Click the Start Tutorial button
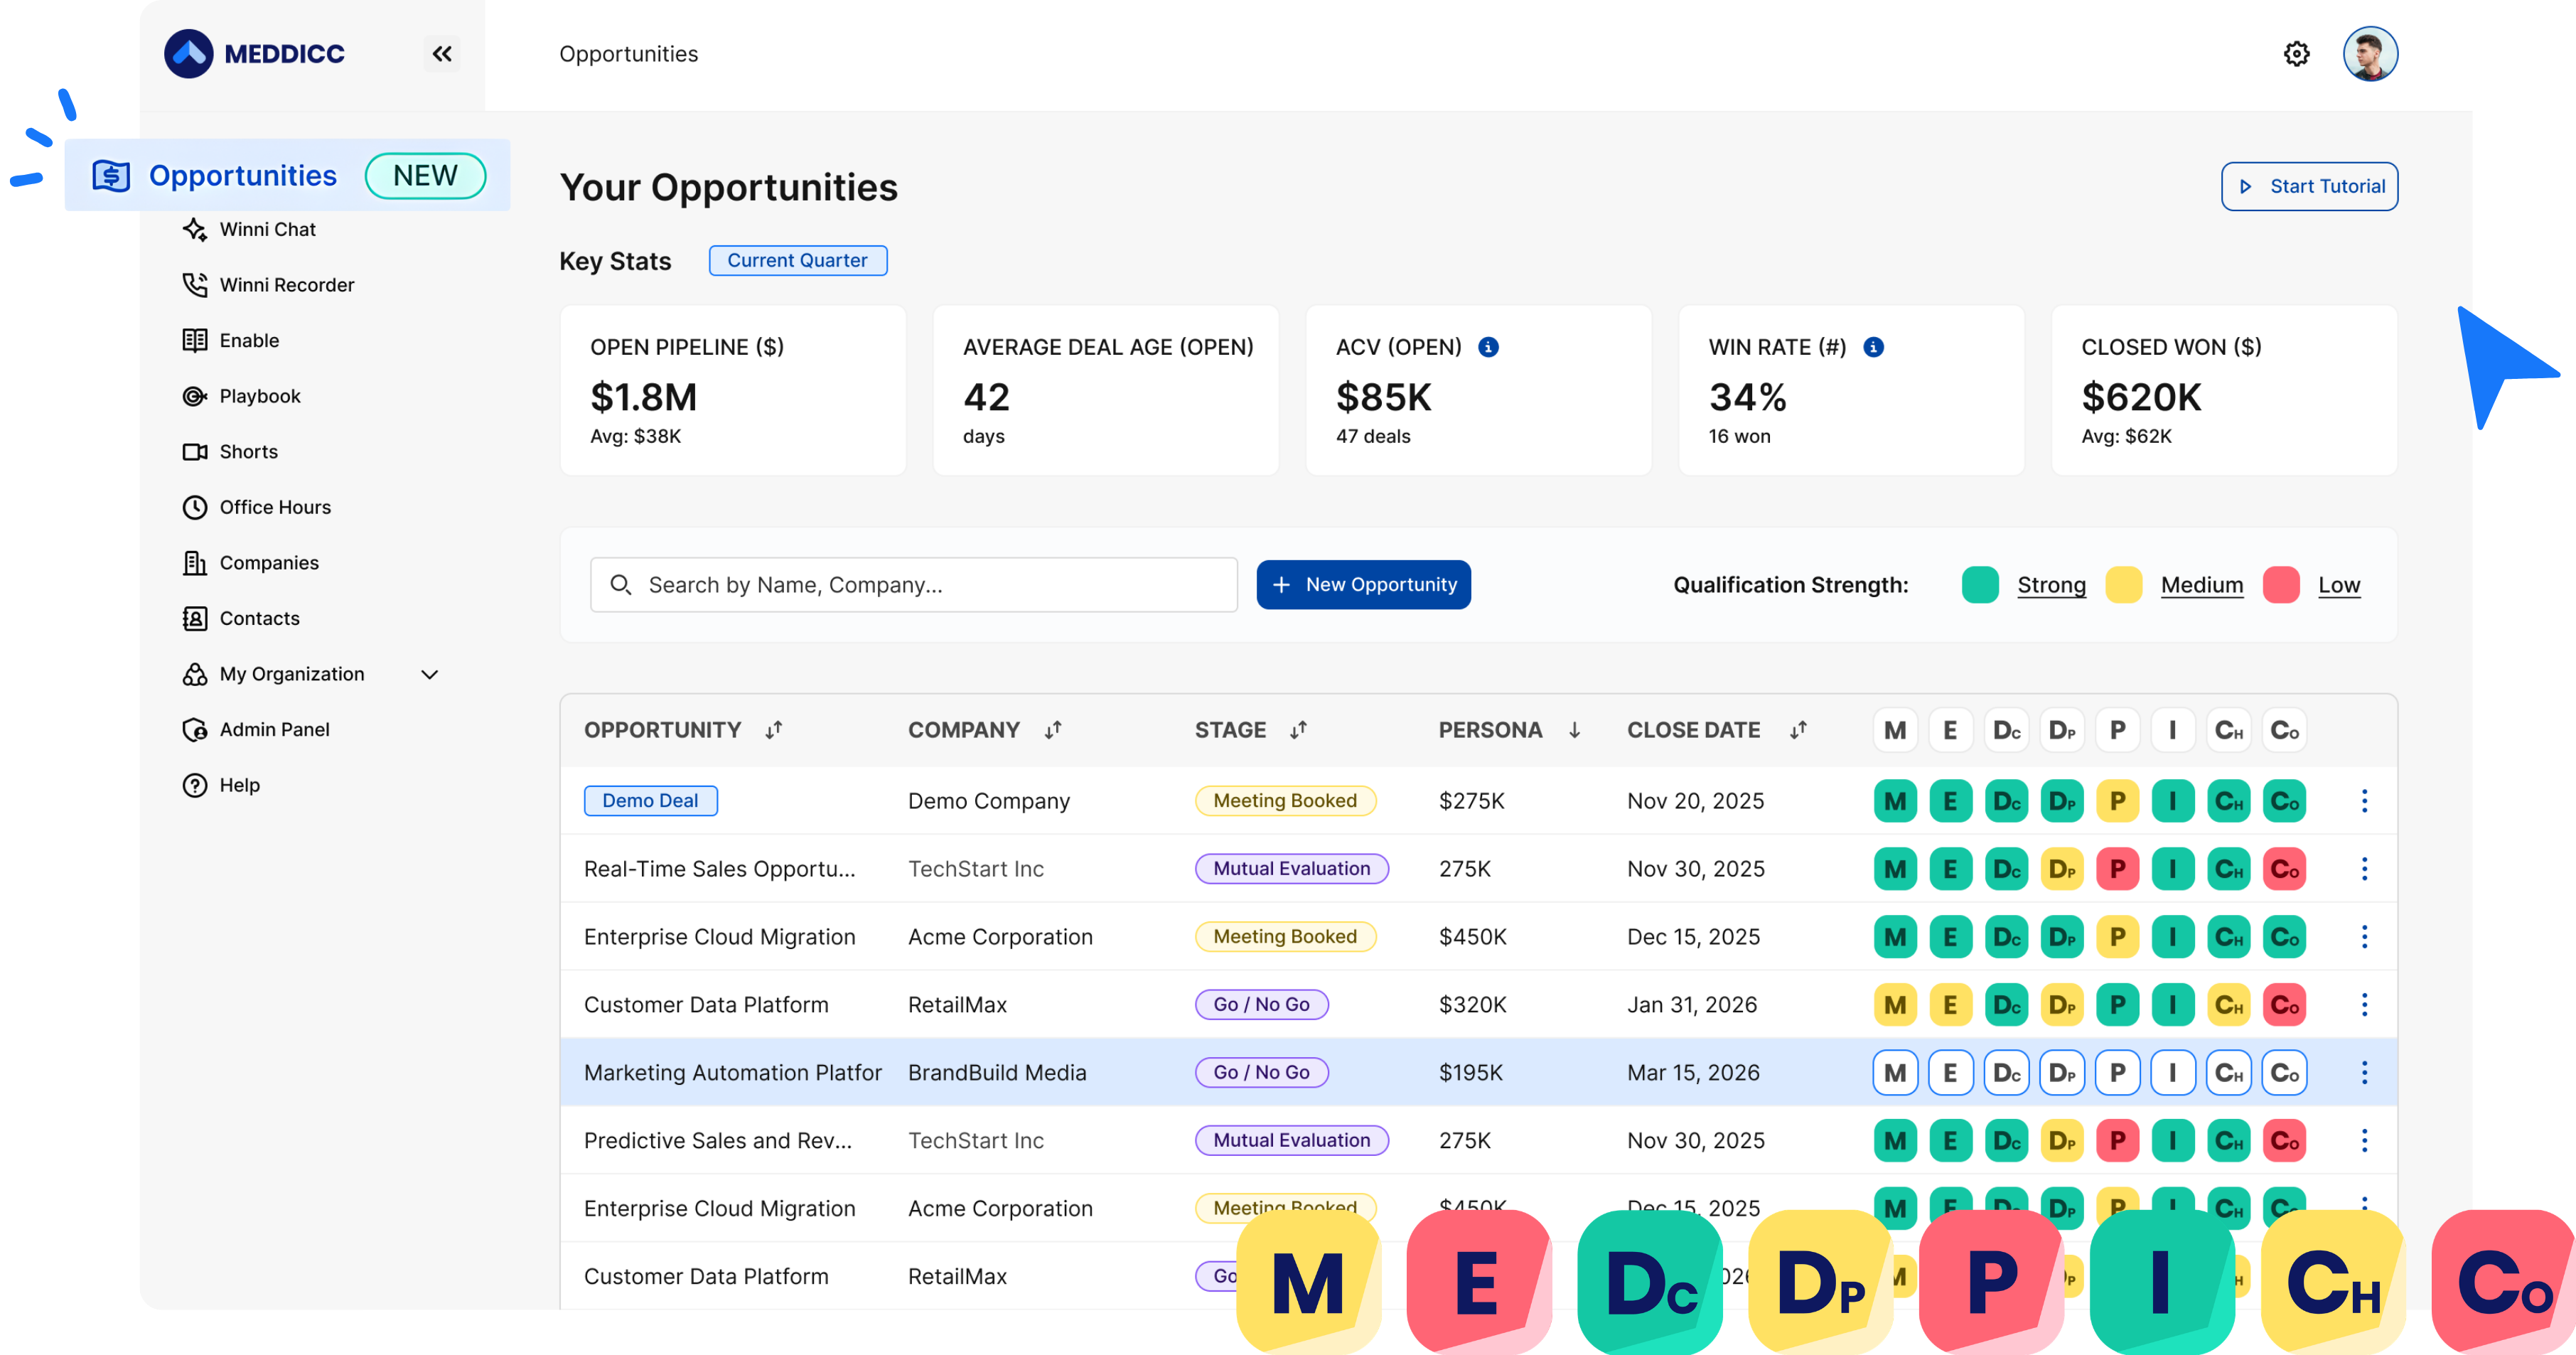This screenshot has width=2576, height=1355. [x=2309, y=187]
